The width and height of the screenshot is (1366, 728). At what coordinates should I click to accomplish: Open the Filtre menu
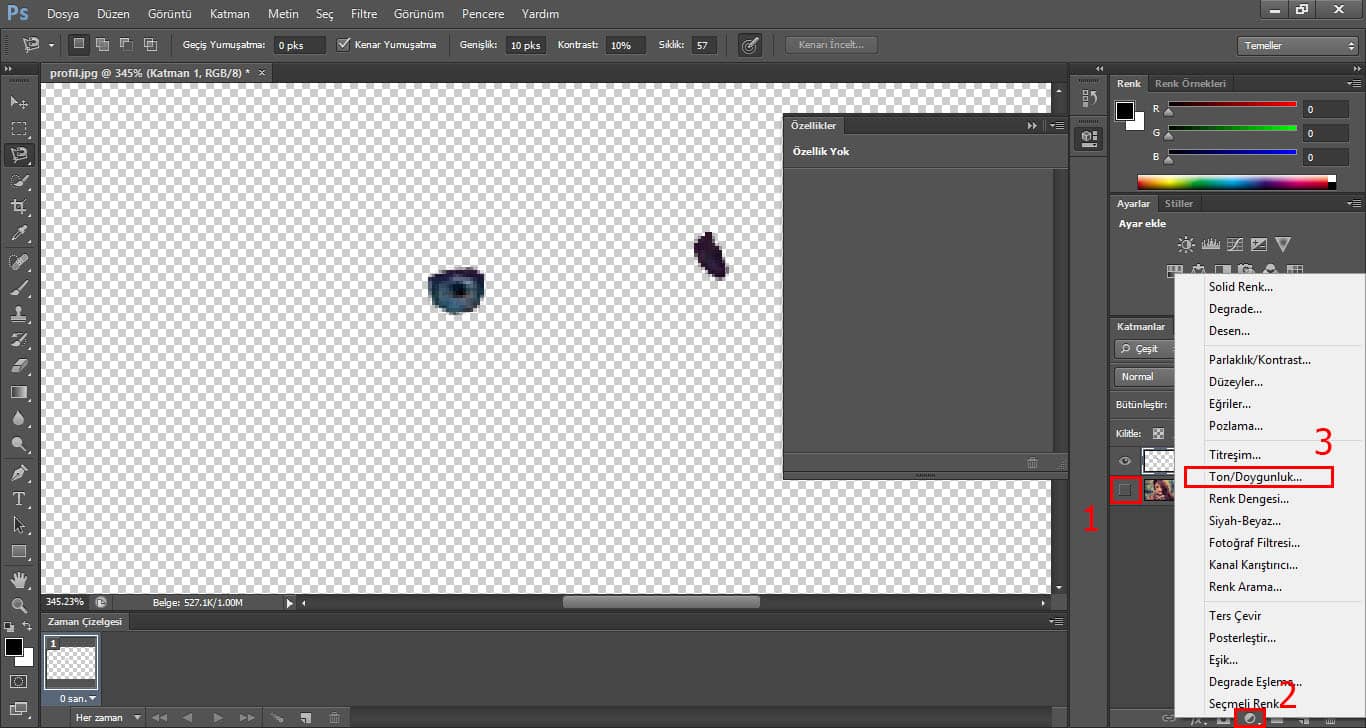[364, 14]
